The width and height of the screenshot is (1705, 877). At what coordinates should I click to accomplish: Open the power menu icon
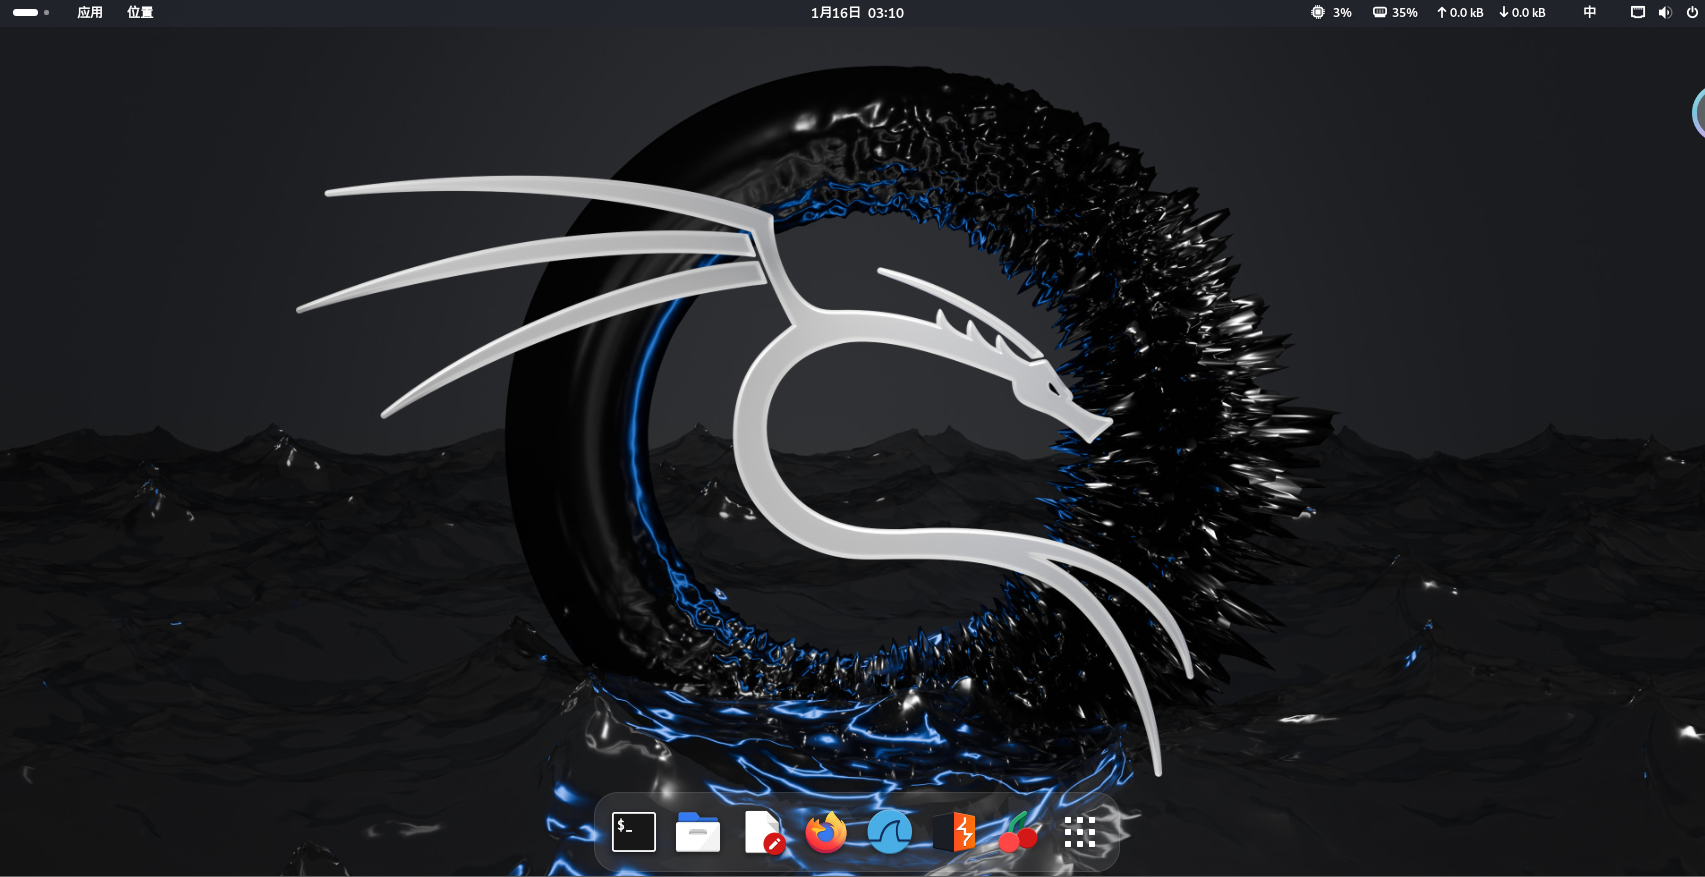pos(1692,13)
